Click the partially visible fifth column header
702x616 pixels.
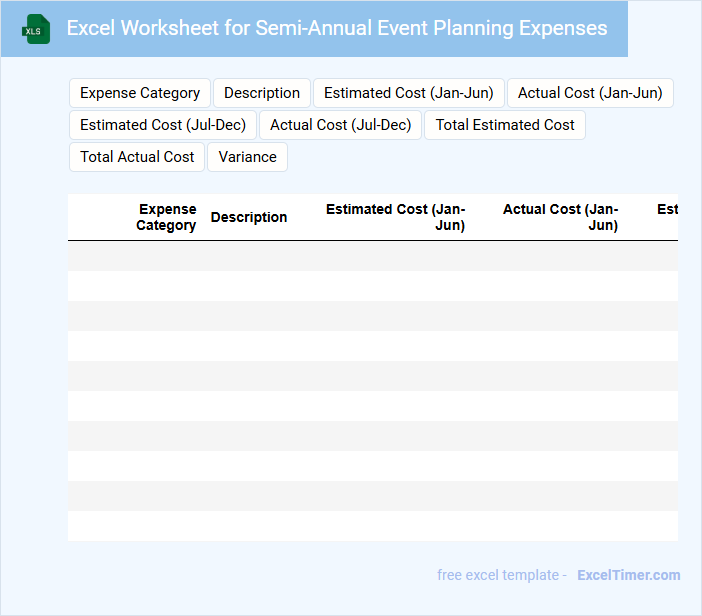click(667, 210)
